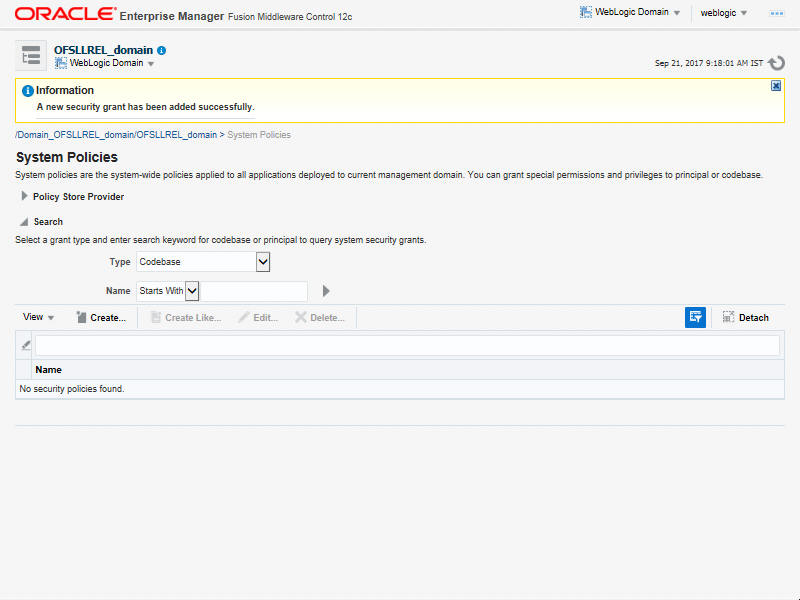Open the View menu in table toolbar
Screen dimensions: 800x600
pos(38,317)
